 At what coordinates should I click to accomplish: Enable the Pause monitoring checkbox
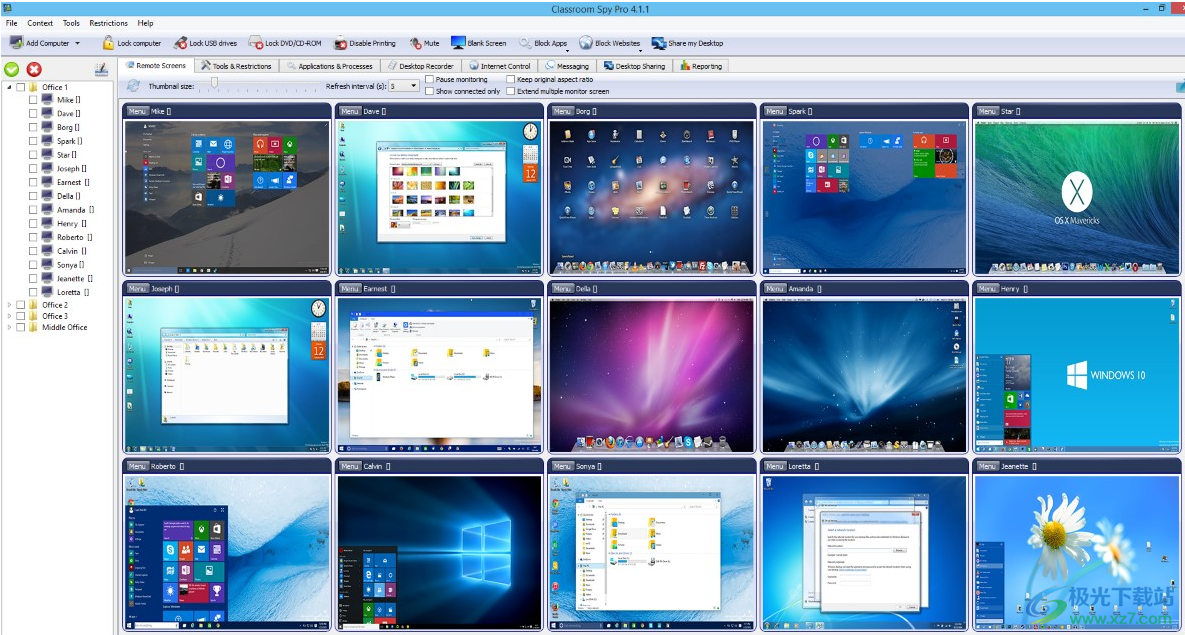pyautogui.click(x=429, y=79)
